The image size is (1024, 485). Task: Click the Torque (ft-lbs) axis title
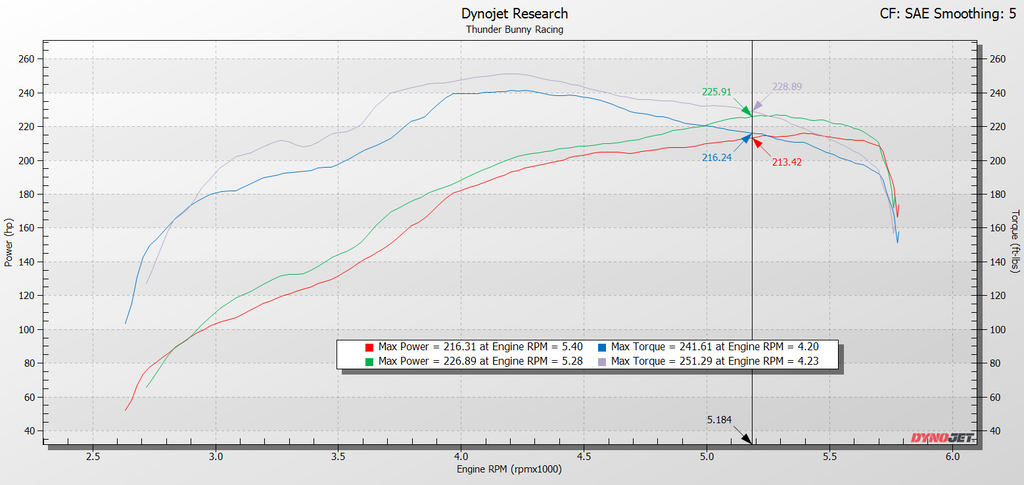tap(1016, 242)
